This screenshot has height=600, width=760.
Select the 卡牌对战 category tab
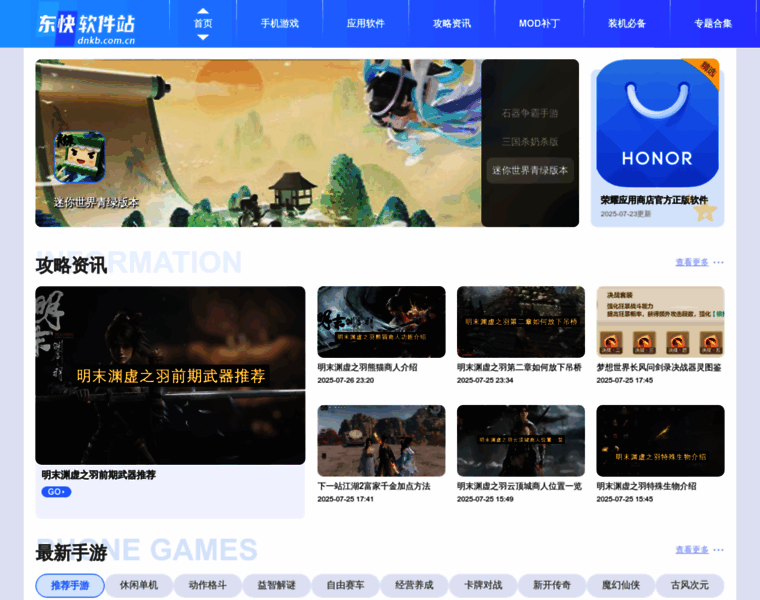click(x=483, y=585)
